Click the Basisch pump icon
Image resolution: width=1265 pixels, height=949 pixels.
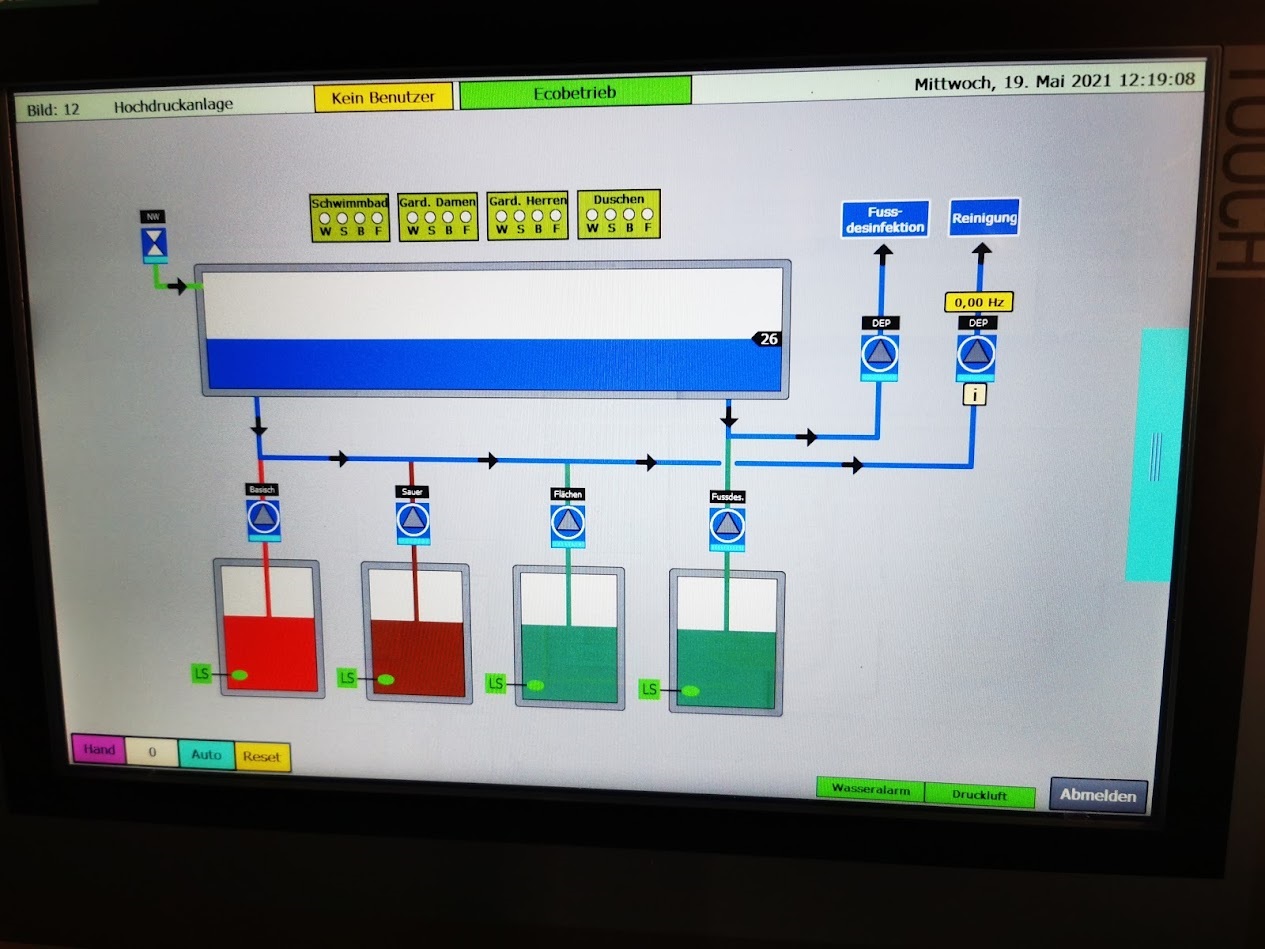[263, 518]
